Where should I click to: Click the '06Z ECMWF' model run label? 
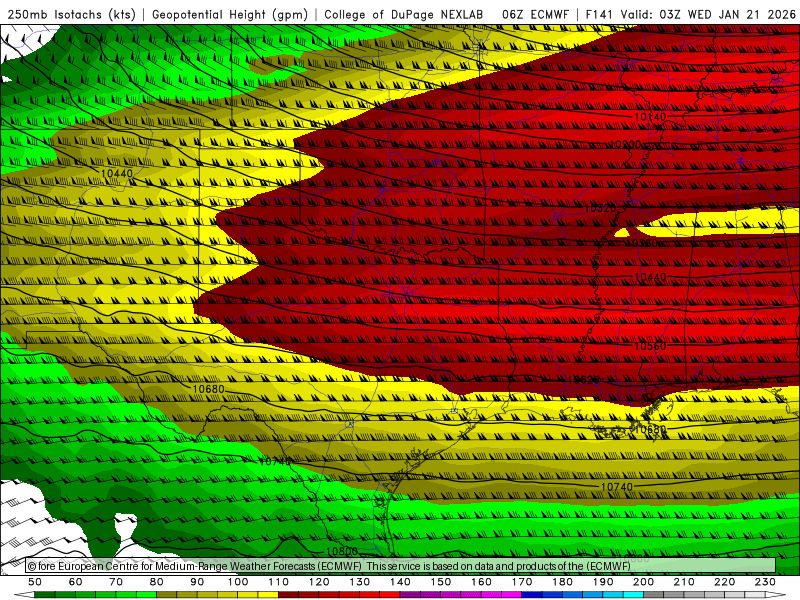535,14
